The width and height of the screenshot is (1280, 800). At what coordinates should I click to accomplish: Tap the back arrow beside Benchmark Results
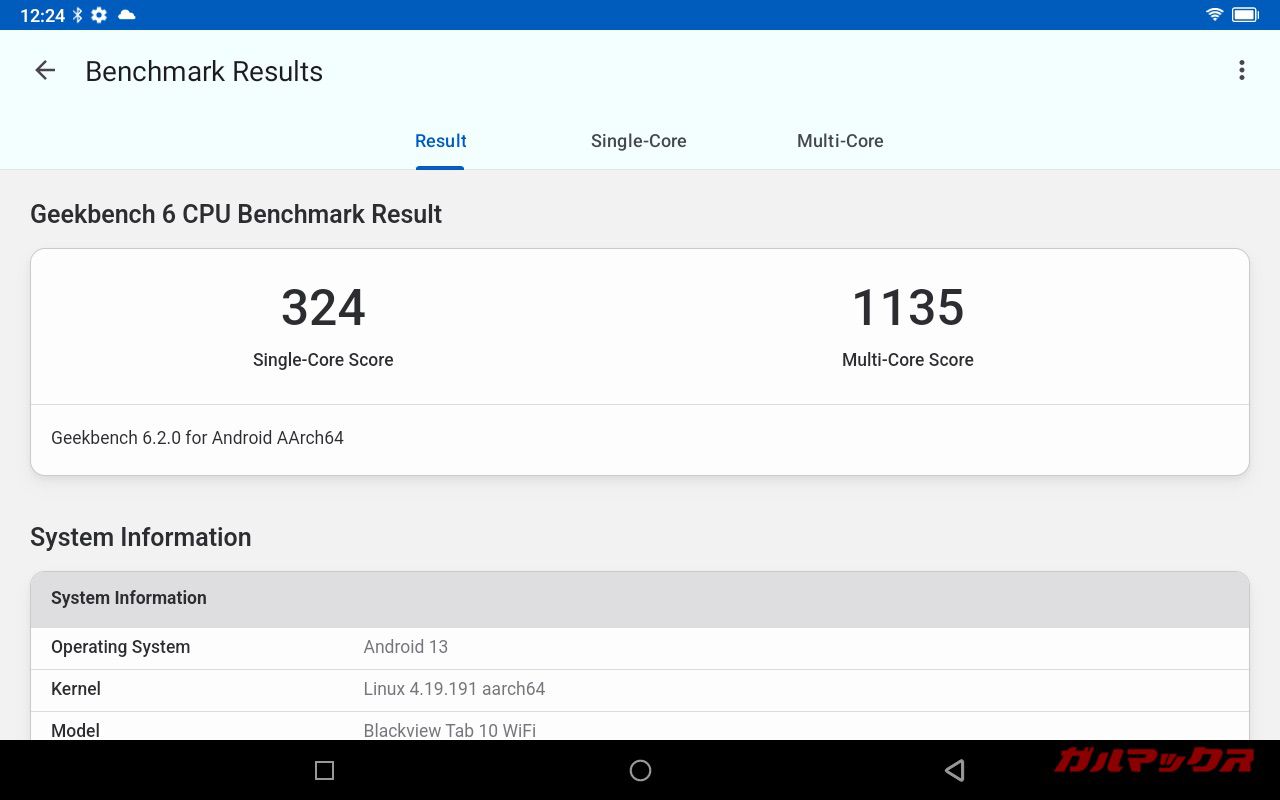pos(45,70)
